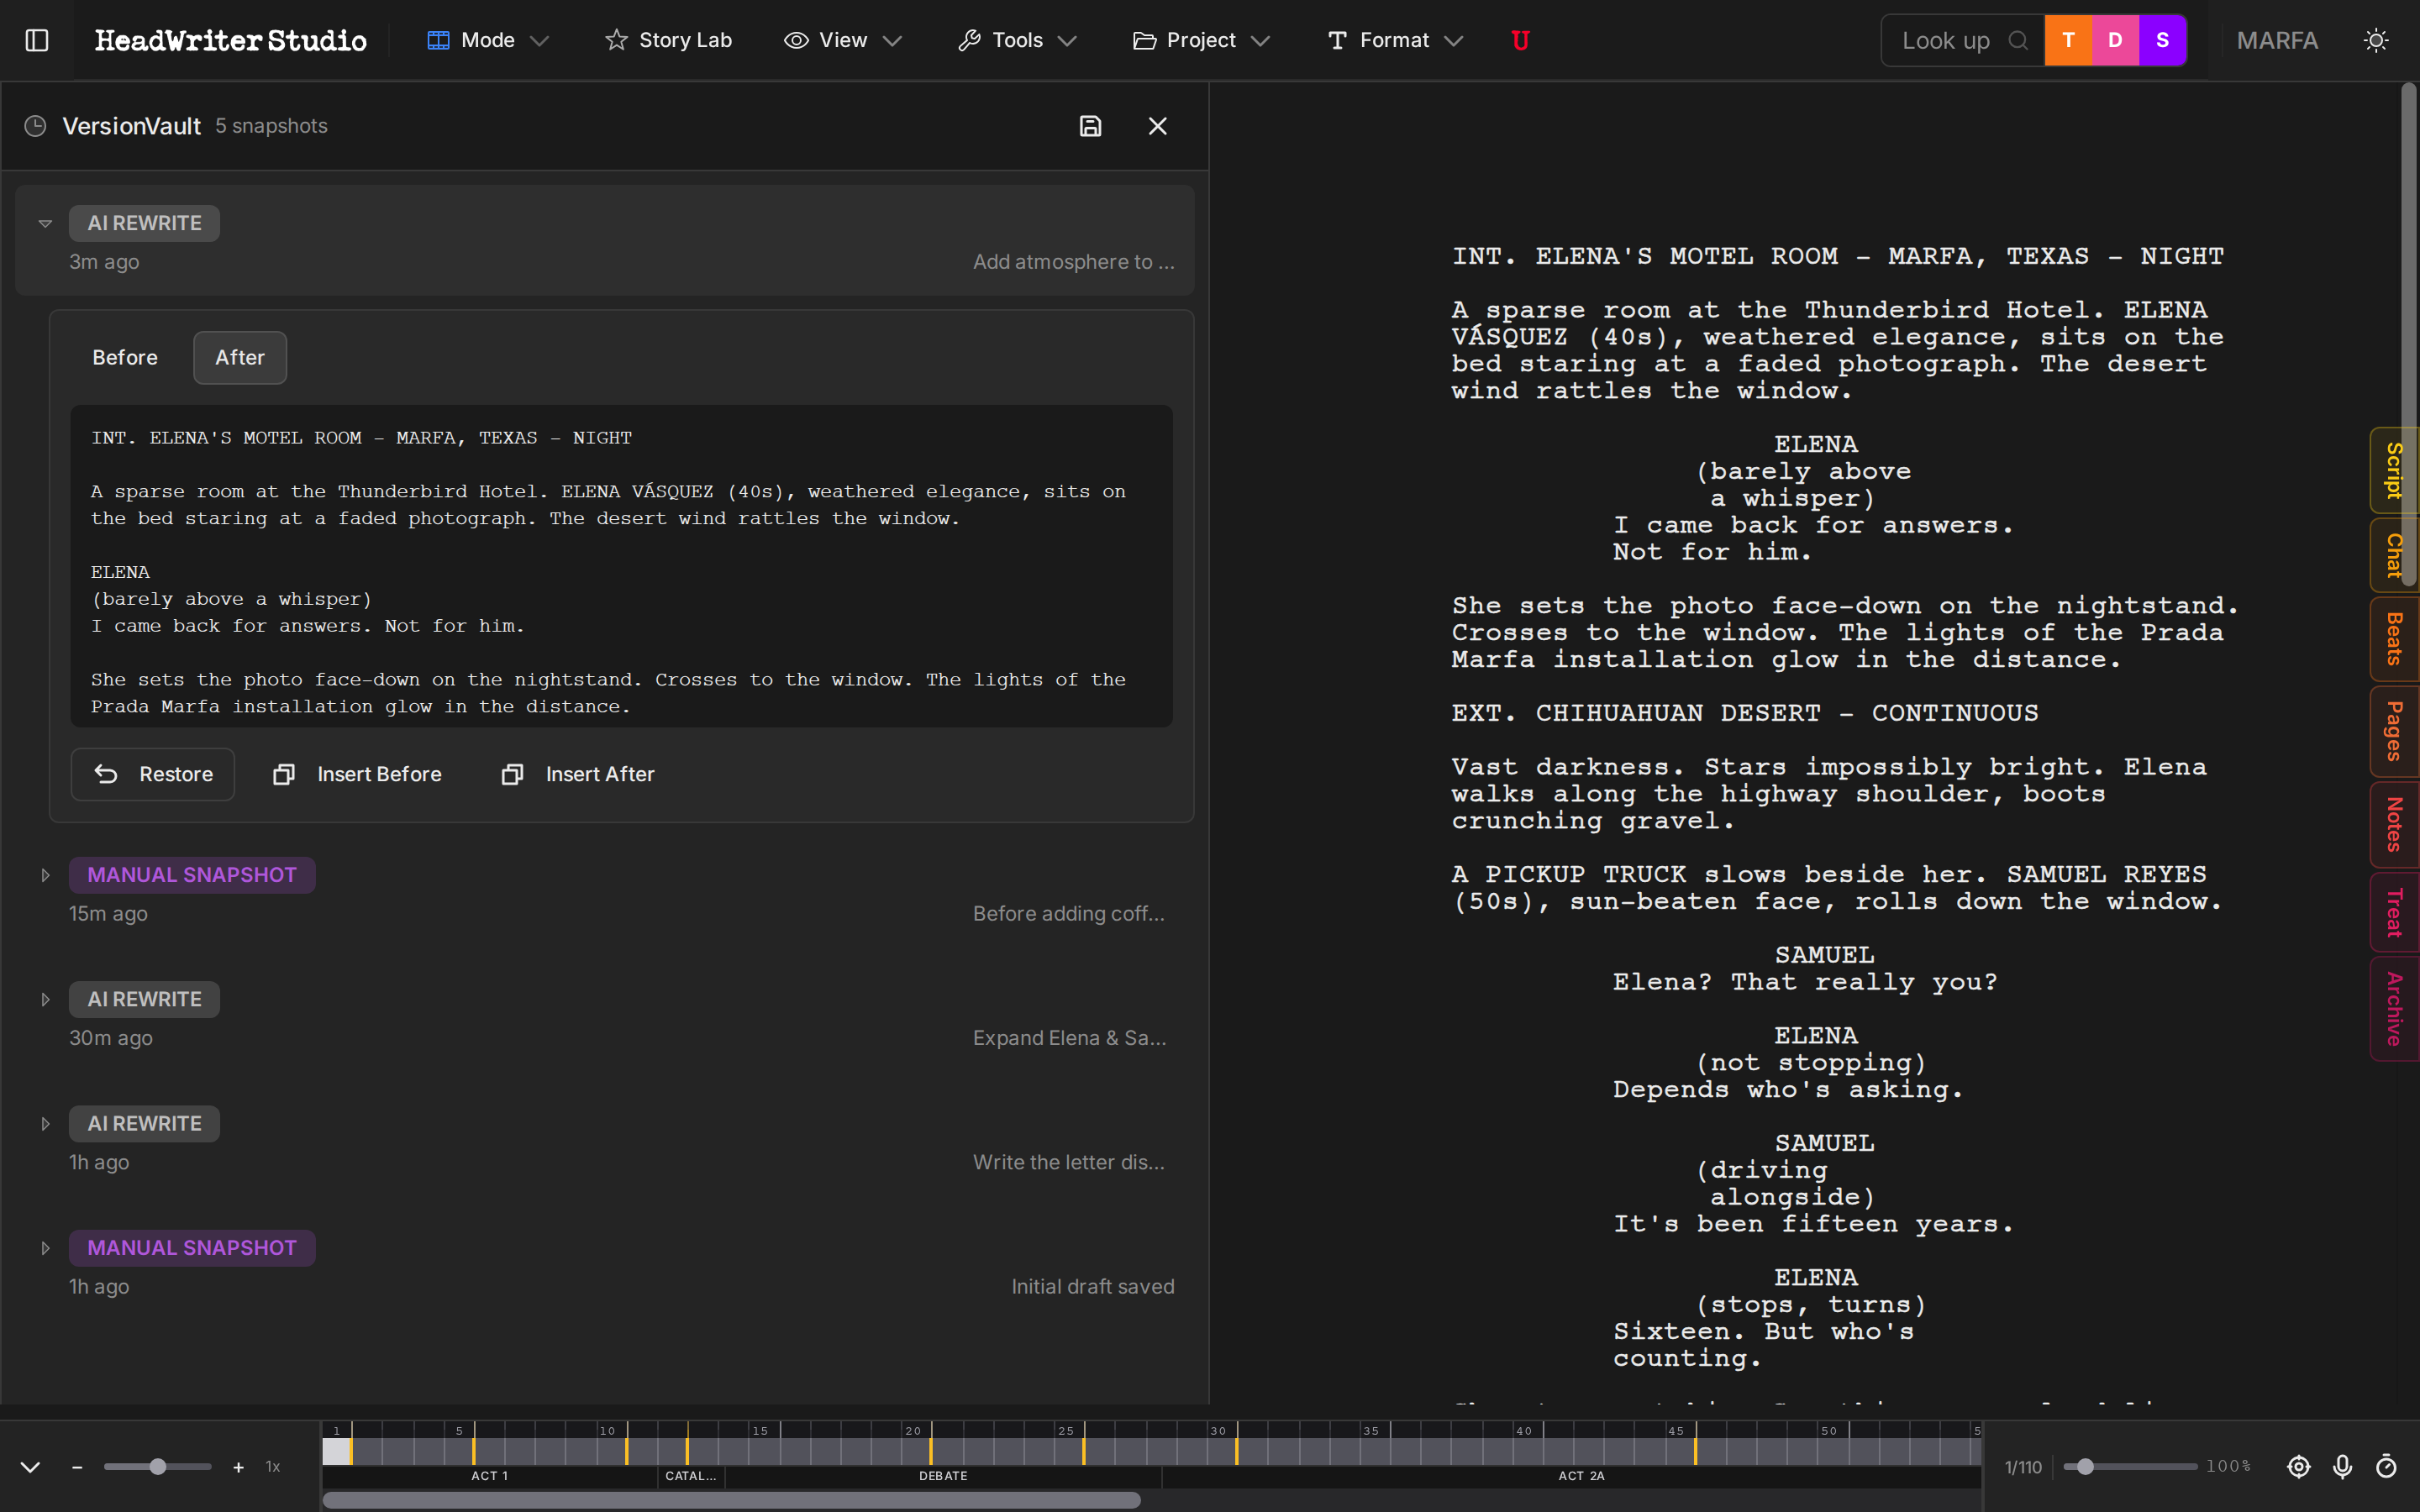Collapse the 3m ago AI Rewrite entry
Screen dimensions: 2420x1512
[45, 223]
